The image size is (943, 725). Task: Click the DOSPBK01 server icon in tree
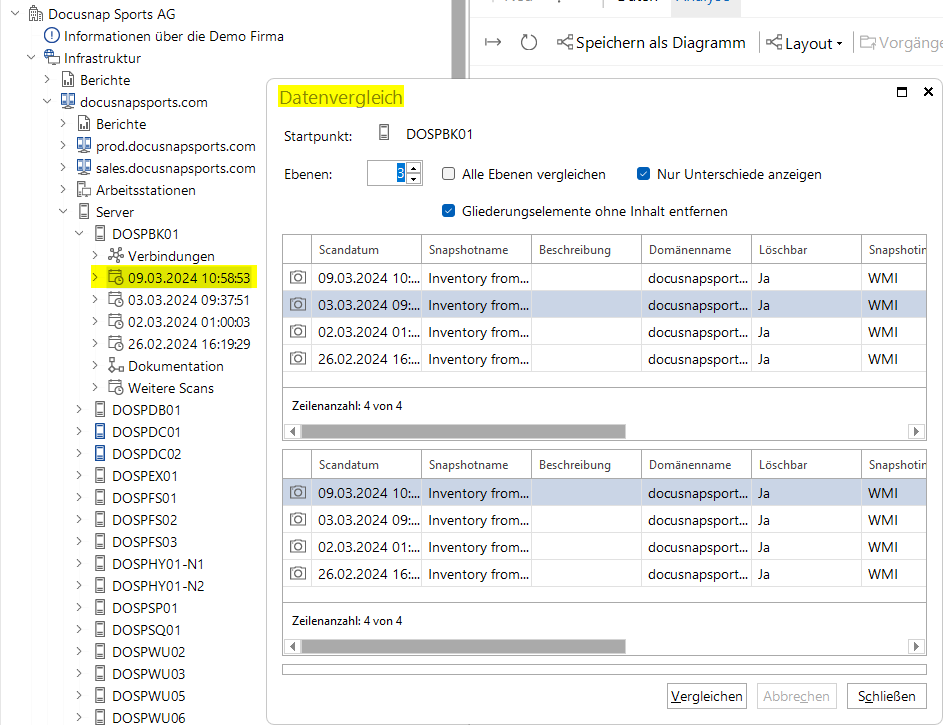[100, 234]
